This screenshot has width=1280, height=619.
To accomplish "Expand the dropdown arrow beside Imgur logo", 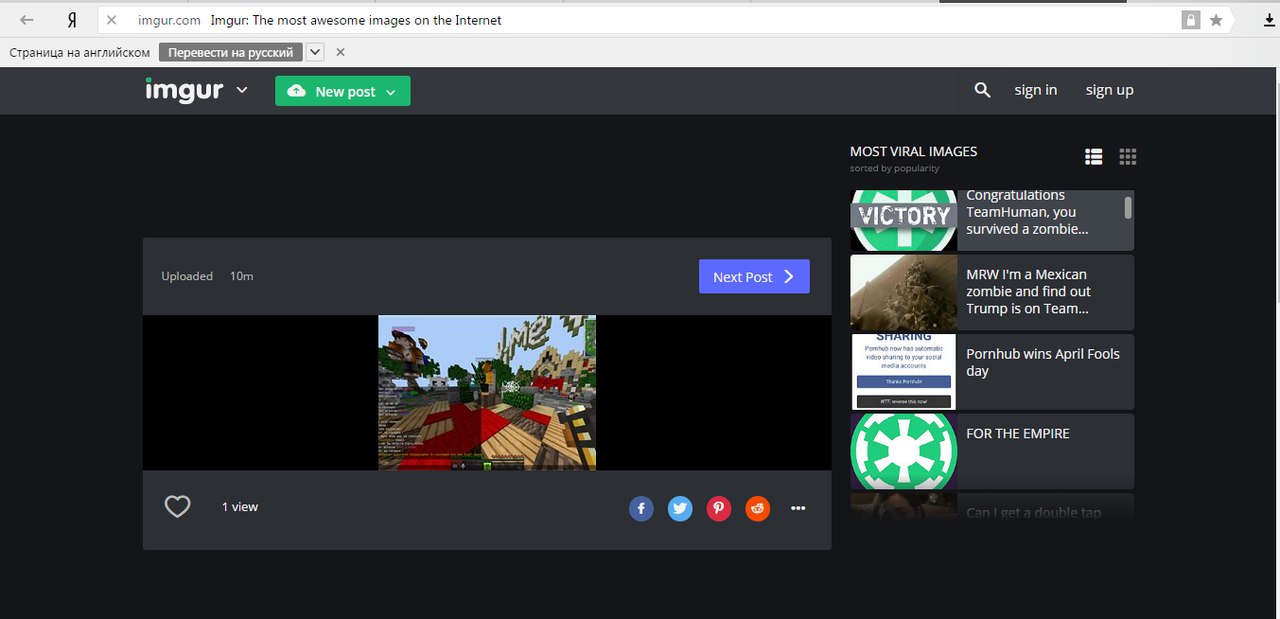I will coord(242,90).
